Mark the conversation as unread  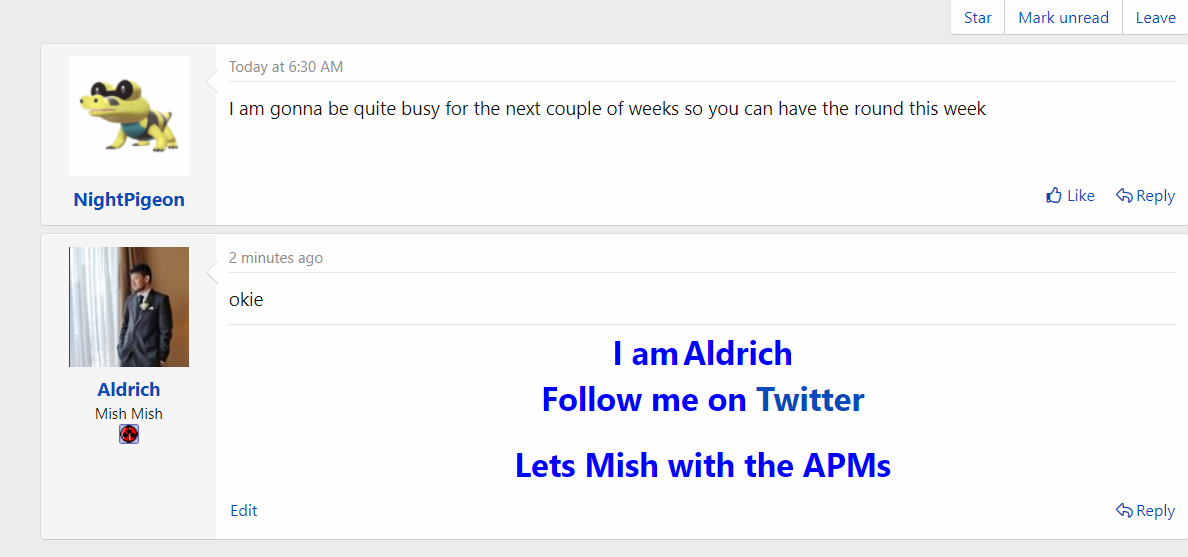[1063, 17]
